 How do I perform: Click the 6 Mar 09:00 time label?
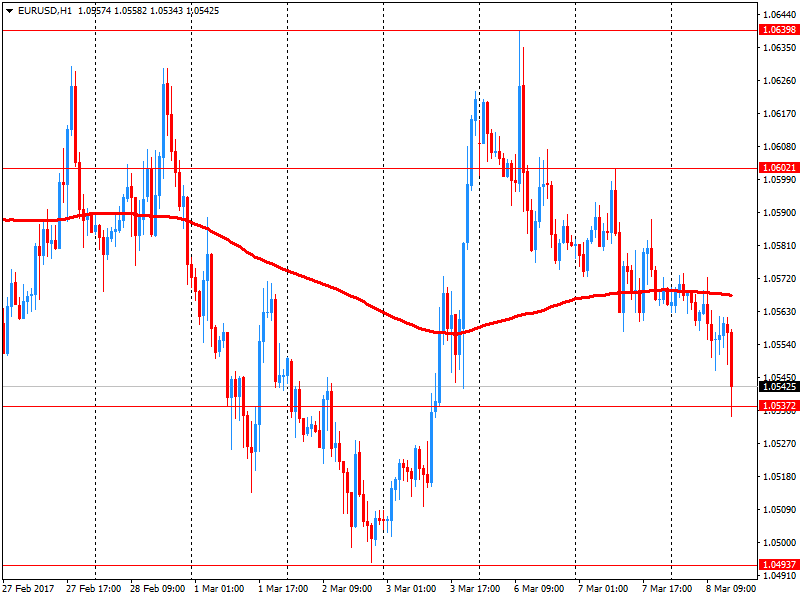click(x=540, y=589)
